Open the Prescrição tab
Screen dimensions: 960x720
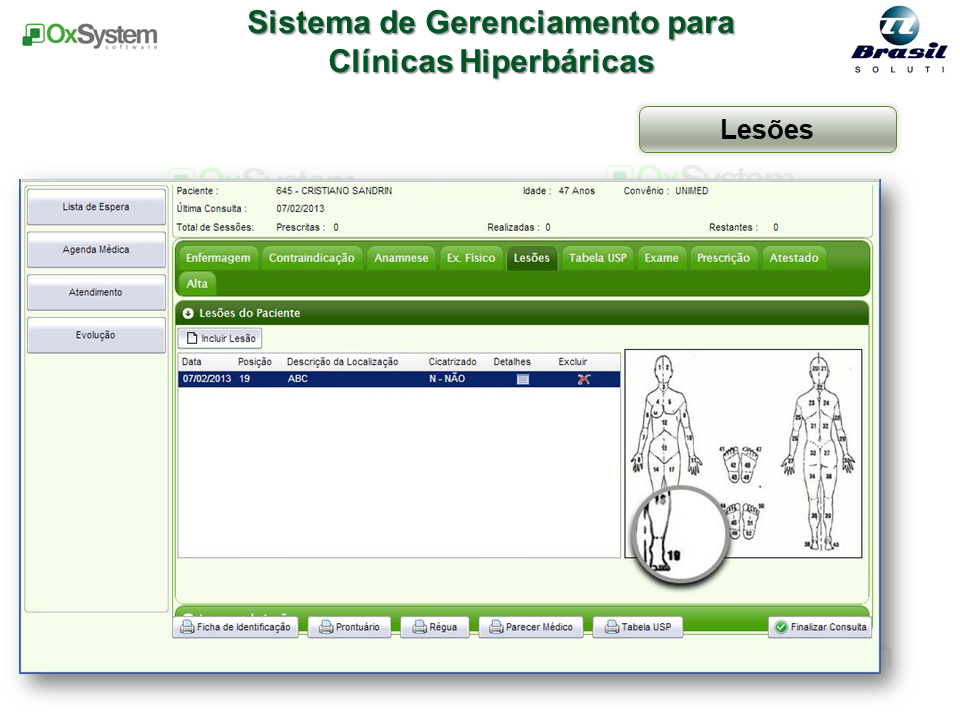(723, 258)
